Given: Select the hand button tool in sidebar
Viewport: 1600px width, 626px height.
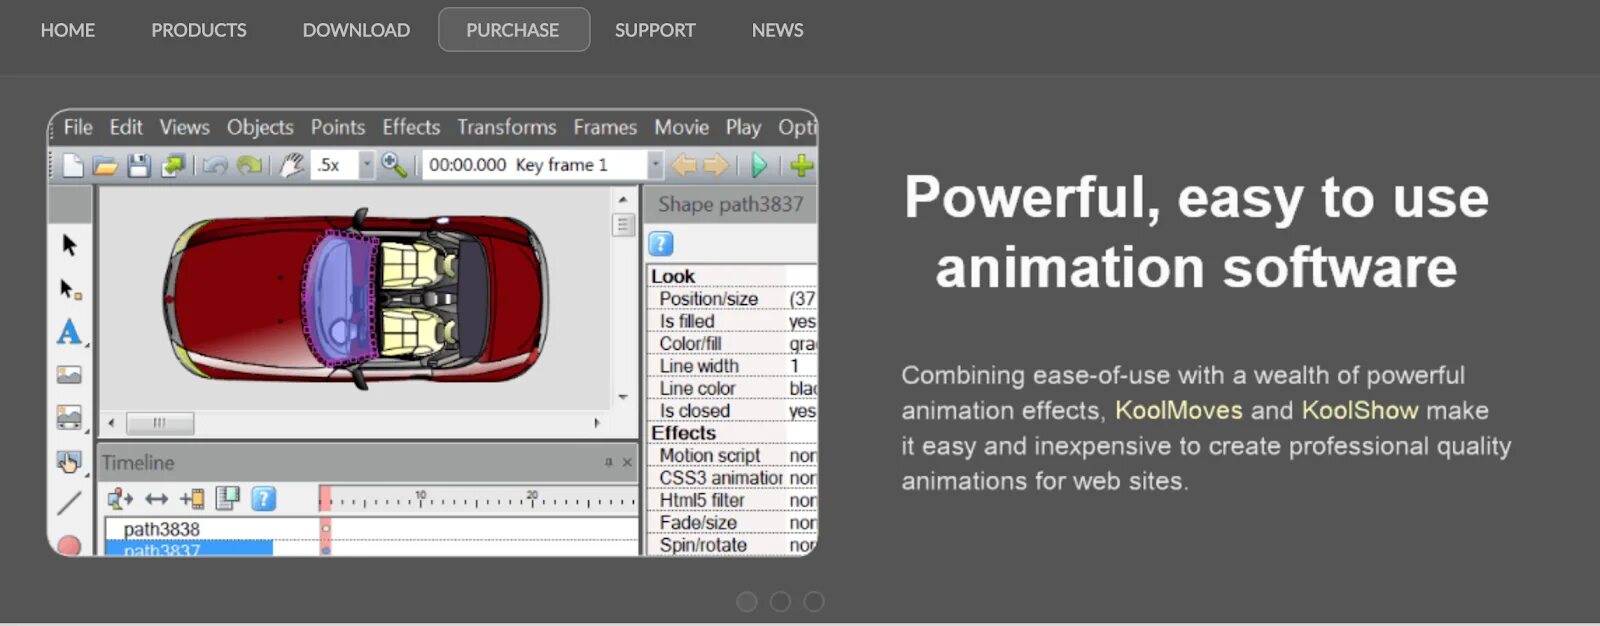Looking at the screenshot, I should click(x=69, y=461).
